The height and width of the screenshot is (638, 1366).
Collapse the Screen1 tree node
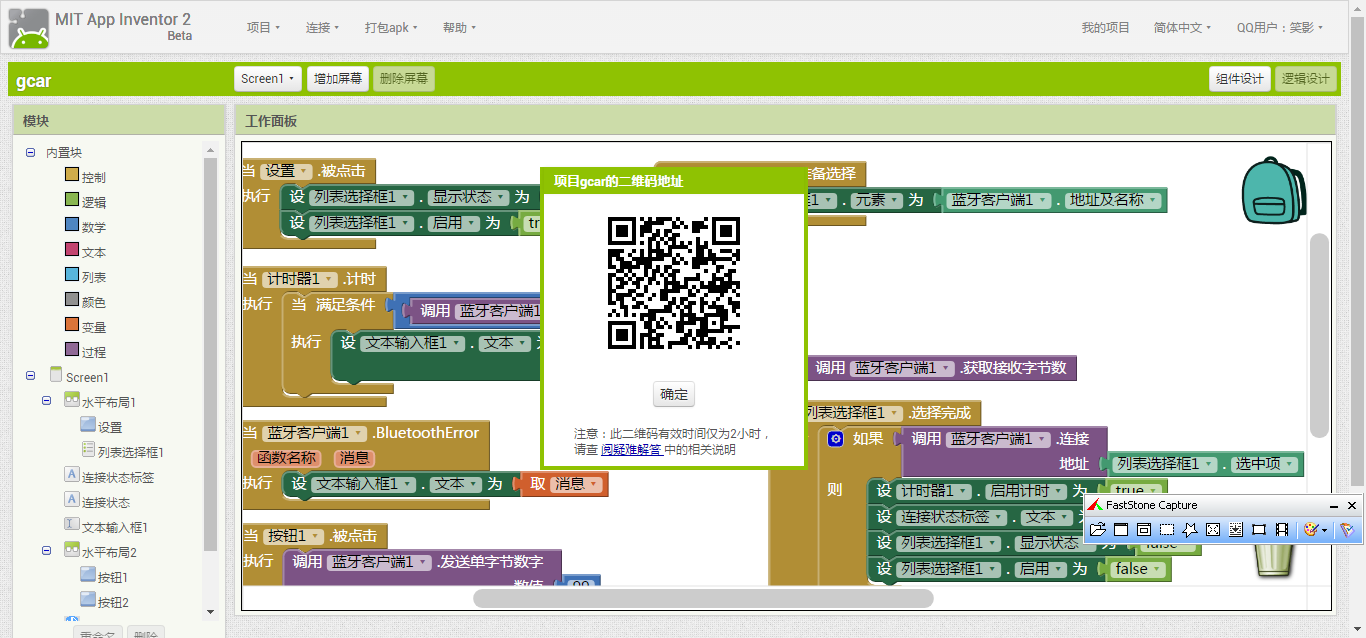[x=30, y=376]
